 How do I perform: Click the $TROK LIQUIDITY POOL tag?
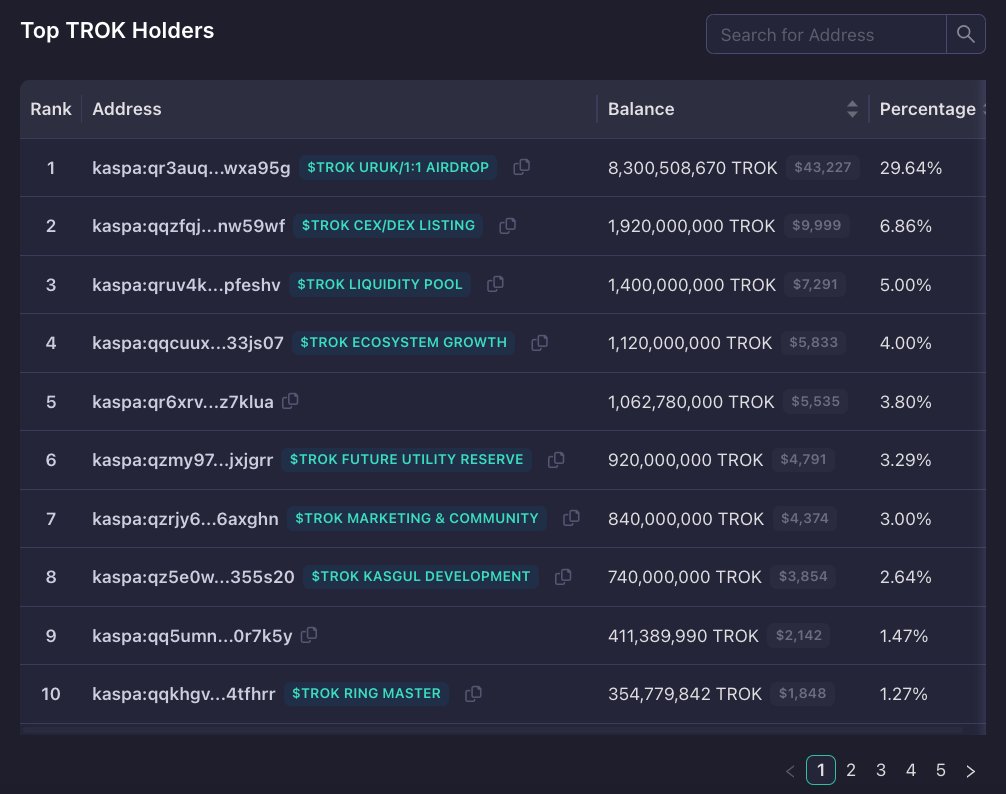380,284
